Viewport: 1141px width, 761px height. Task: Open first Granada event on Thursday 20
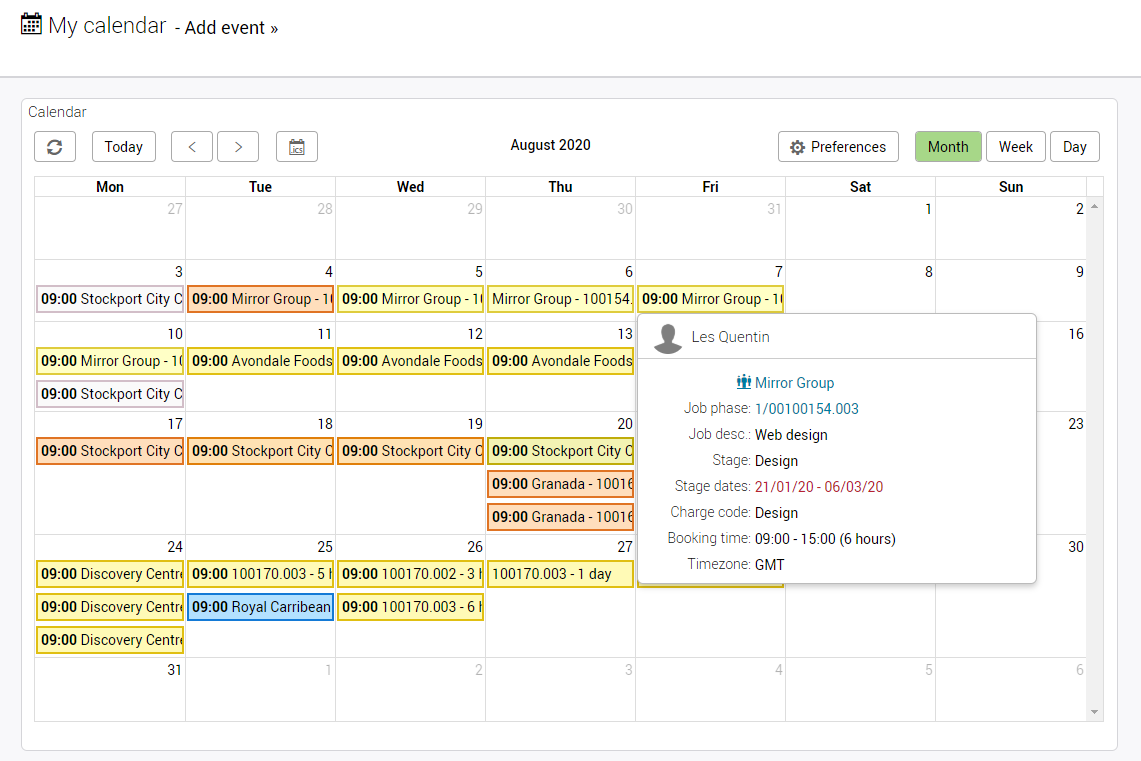[x=560, y=484]
